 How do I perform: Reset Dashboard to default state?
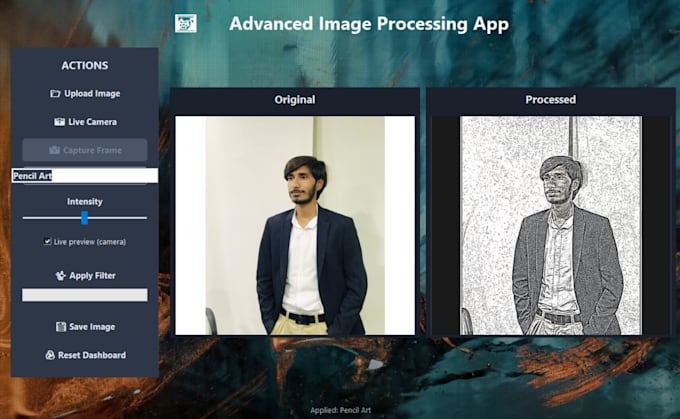click(85, 355)
